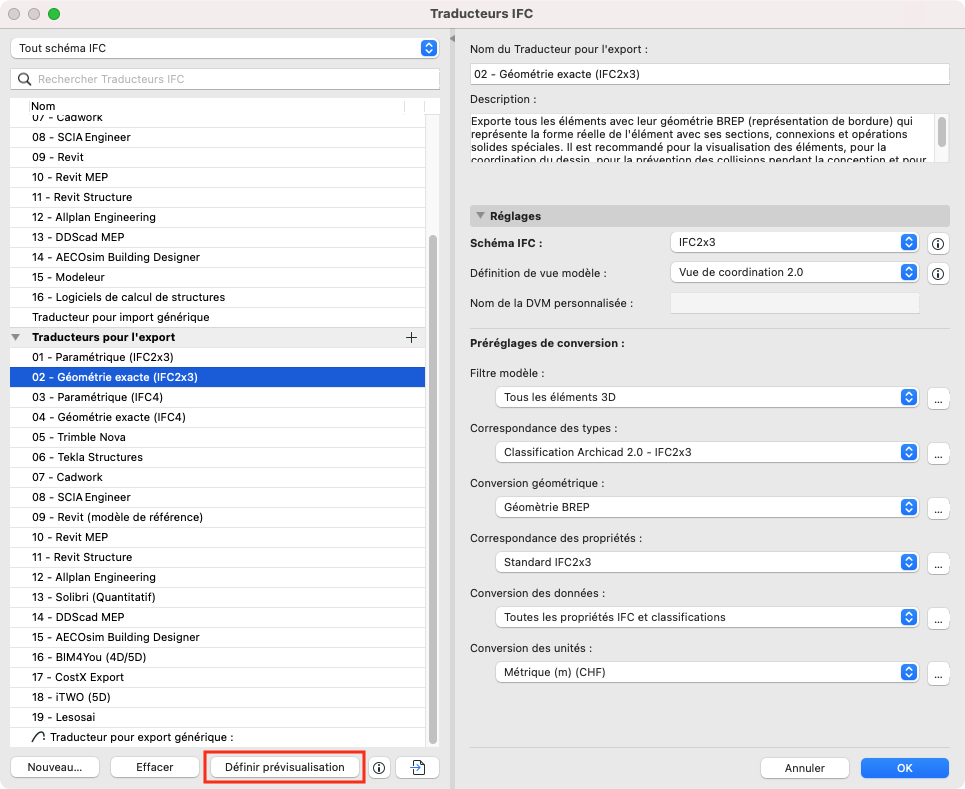
Task: Select 16 - Logiciels de calcul de structures
Action: (217, 297)
